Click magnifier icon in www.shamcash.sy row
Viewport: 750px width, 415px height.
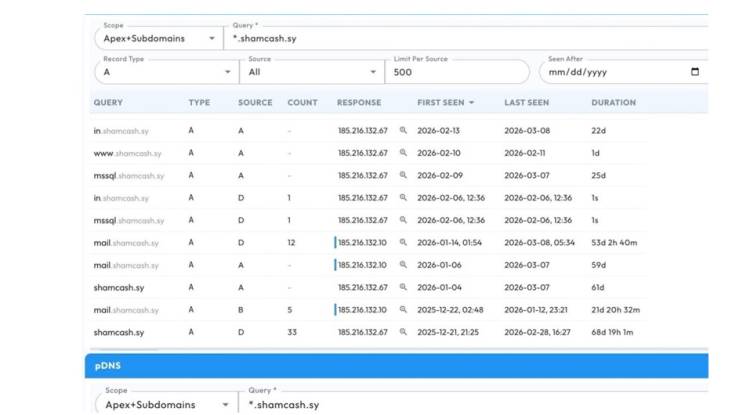pyautogui.click(x=404, y=153)
